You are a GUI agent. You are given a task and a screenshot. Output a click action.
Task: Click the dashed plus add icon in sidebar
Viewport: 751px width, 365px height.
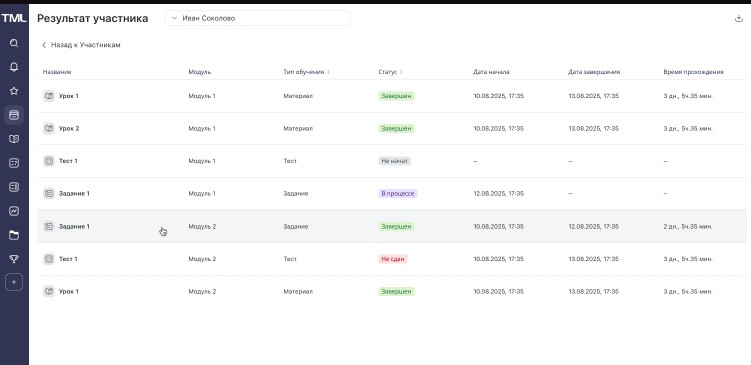click(x=14, y=283)
